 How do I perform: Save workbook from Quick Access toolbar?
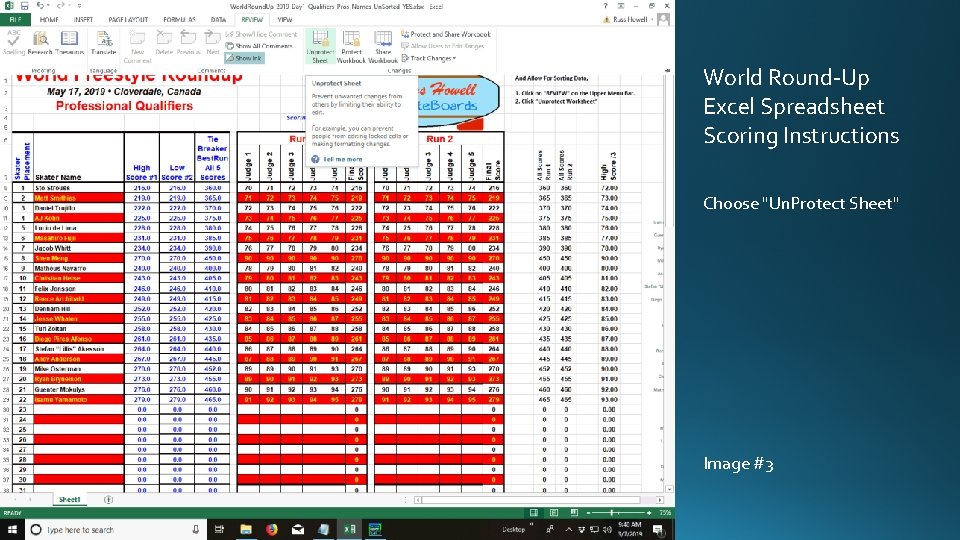[24, 6]
